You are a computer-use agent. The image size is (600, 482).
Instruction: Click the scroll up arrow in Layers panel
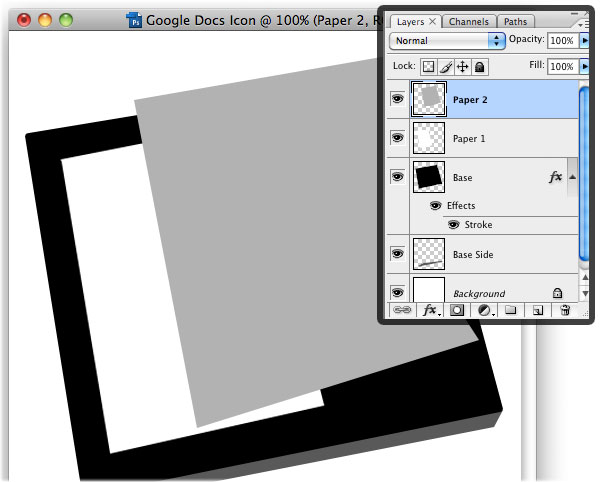pyautogui.click(x=585, y=277)
